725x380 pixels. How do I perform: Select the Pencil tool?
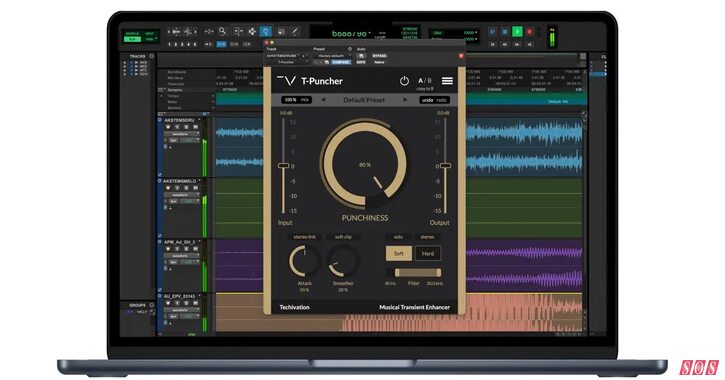pos(295,31)
